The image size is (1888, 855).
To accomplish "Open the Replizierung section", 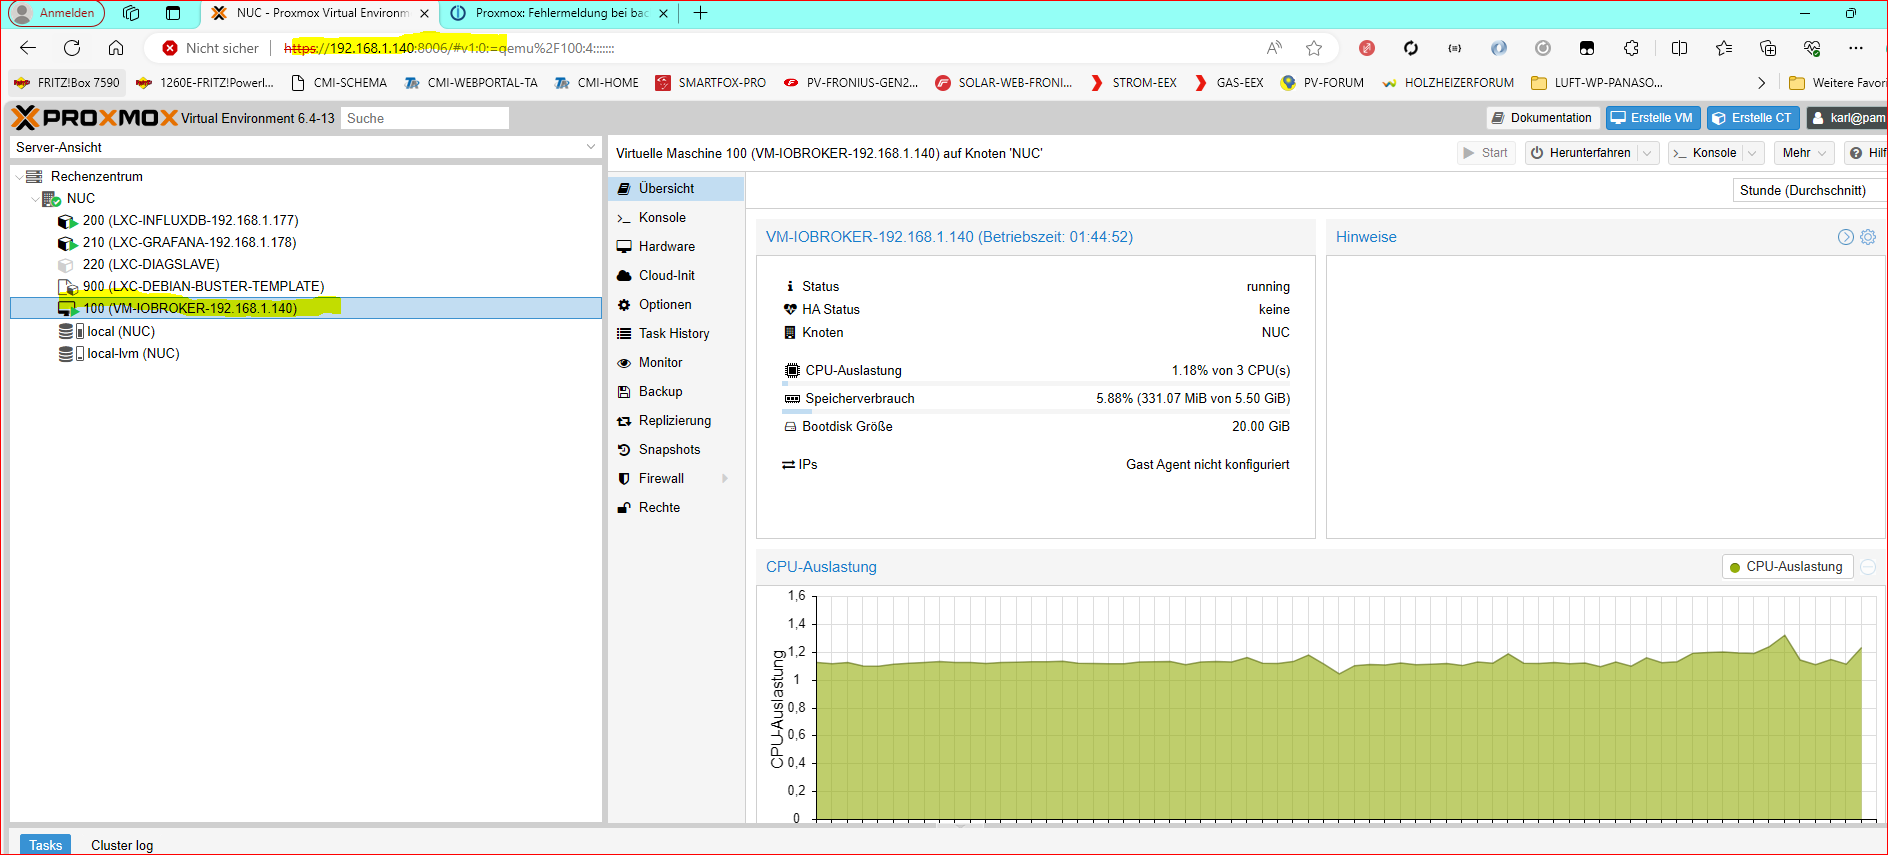I will (676, 420).
